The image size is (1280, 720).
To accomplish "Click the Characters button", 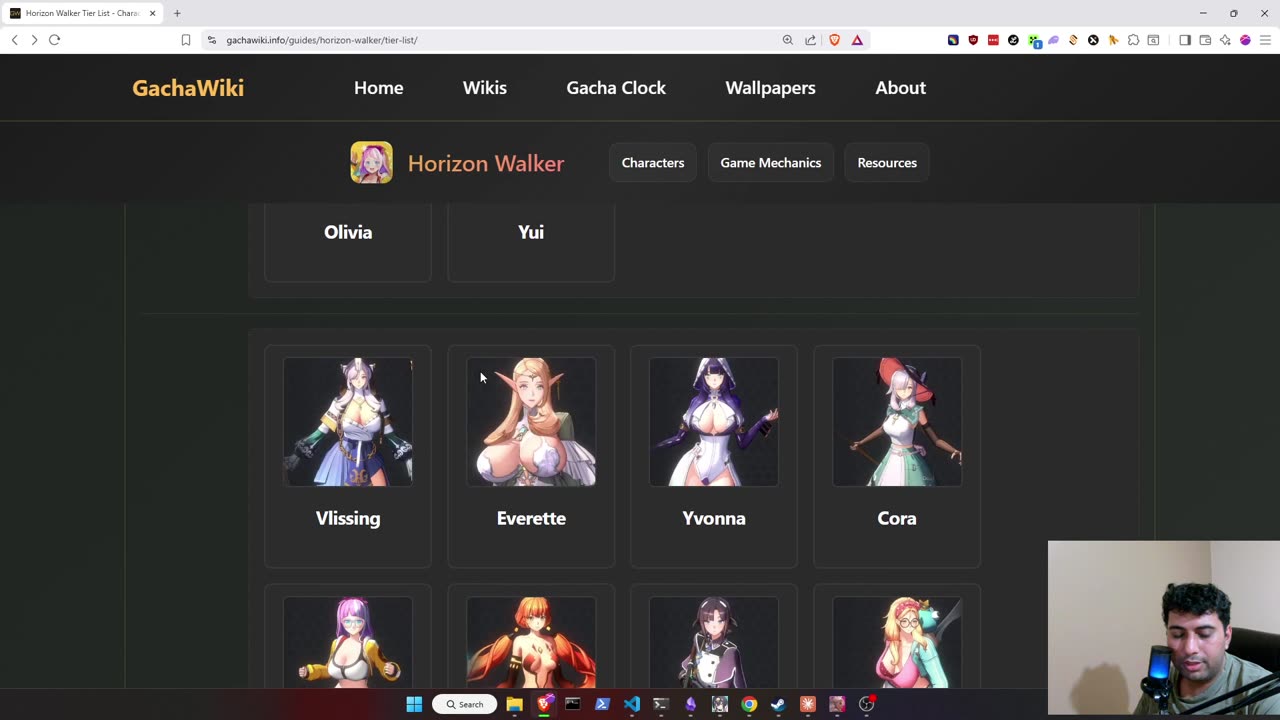I will tap(653, 163).
